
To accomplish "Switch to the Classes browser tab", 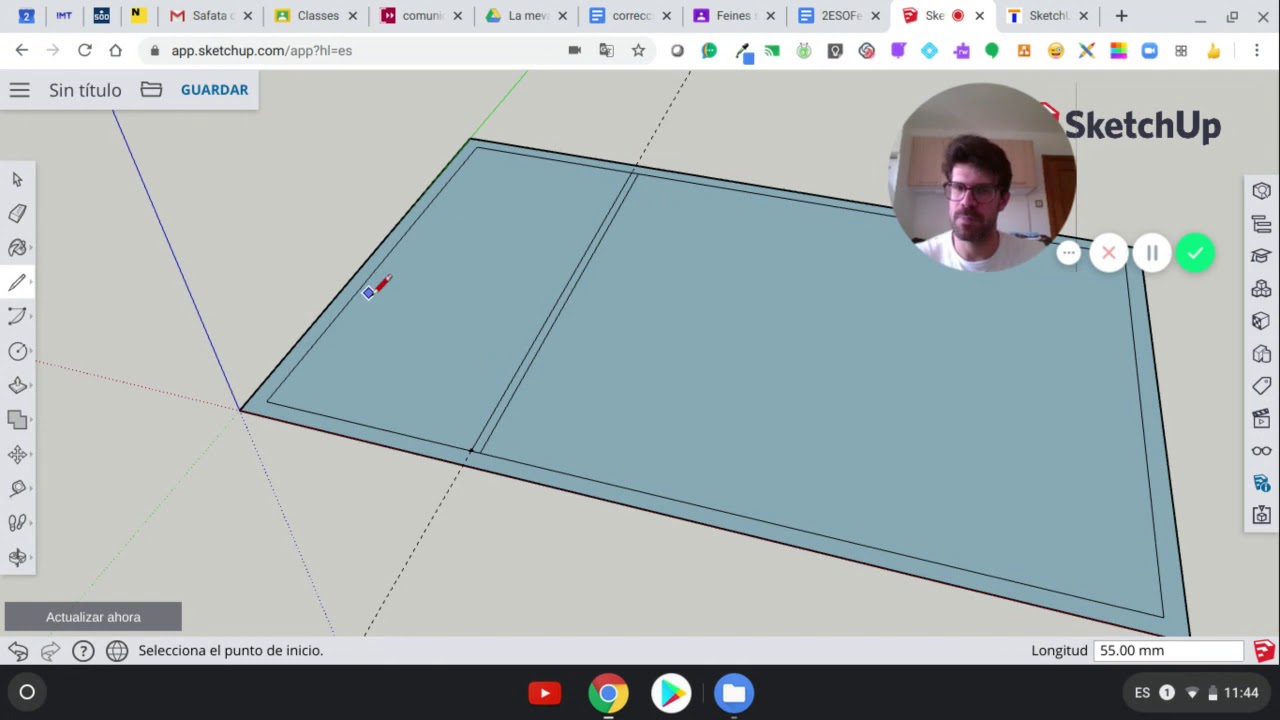I will pos(316,16).
